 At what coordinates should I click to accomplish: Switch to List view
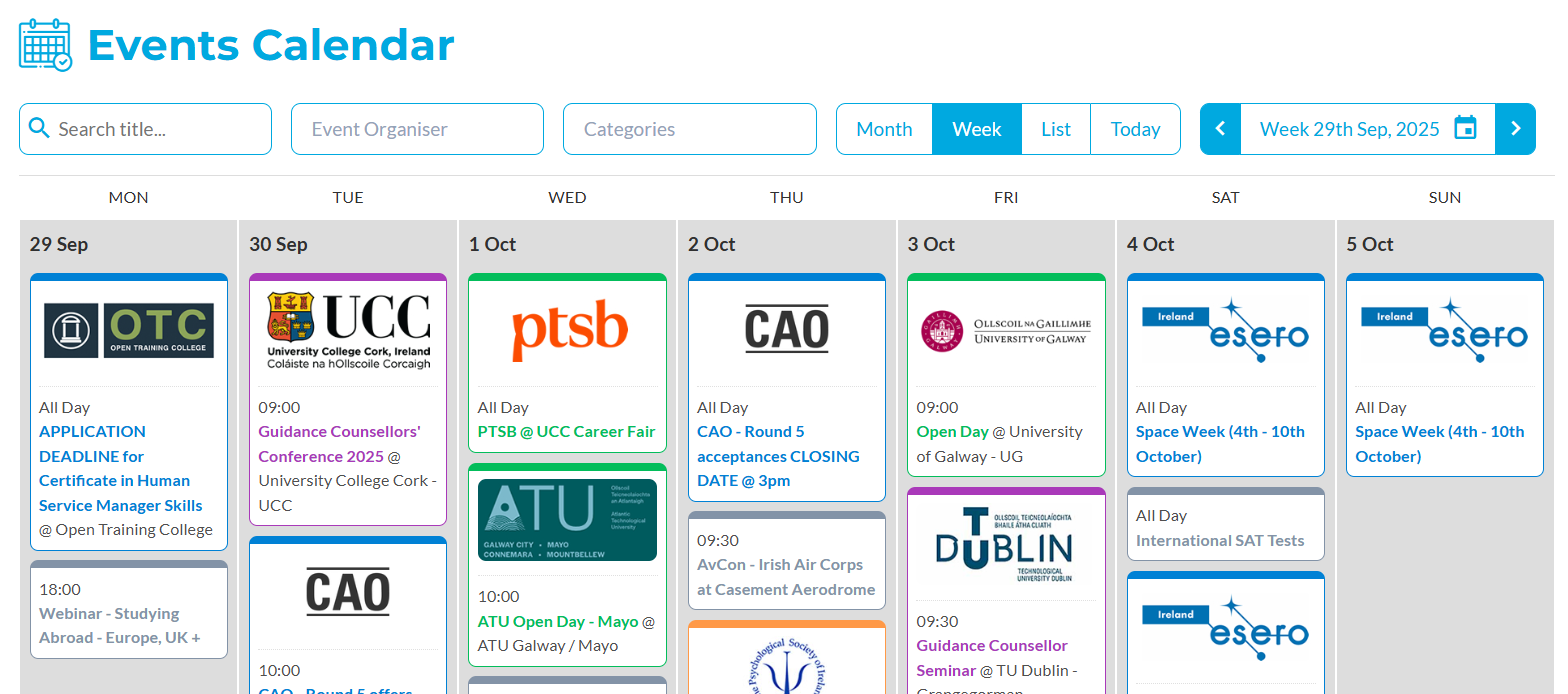pyautogui.click(x=1056, y=129)
